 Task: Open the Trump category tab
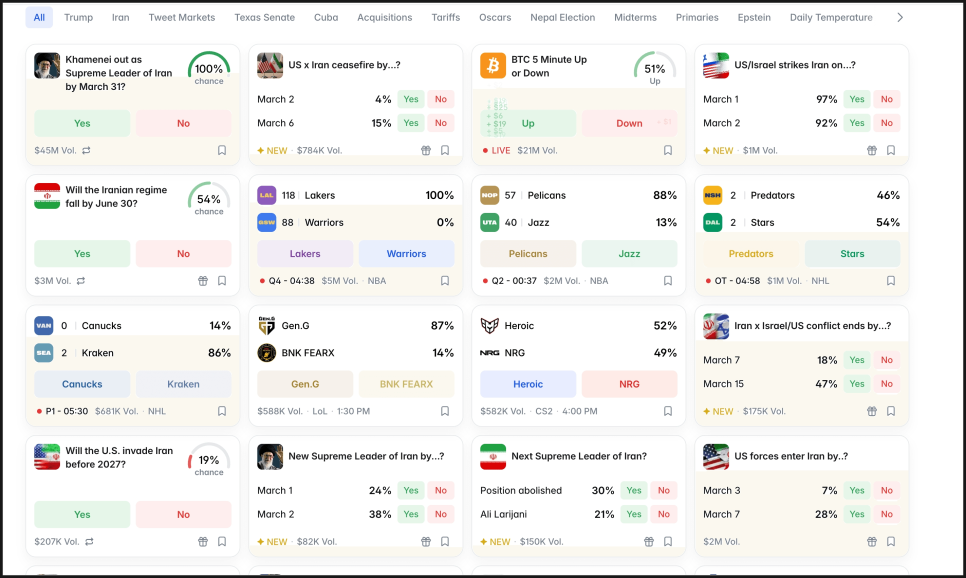(x=78, y=17)
